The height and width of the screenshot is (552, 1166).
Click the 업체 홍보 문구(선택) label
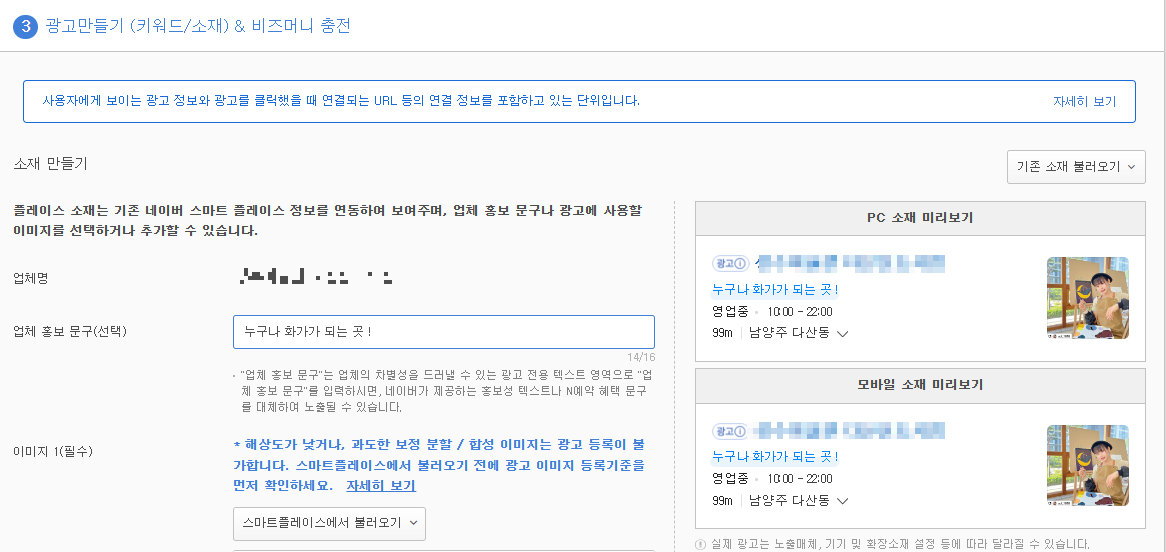(71, 332)
